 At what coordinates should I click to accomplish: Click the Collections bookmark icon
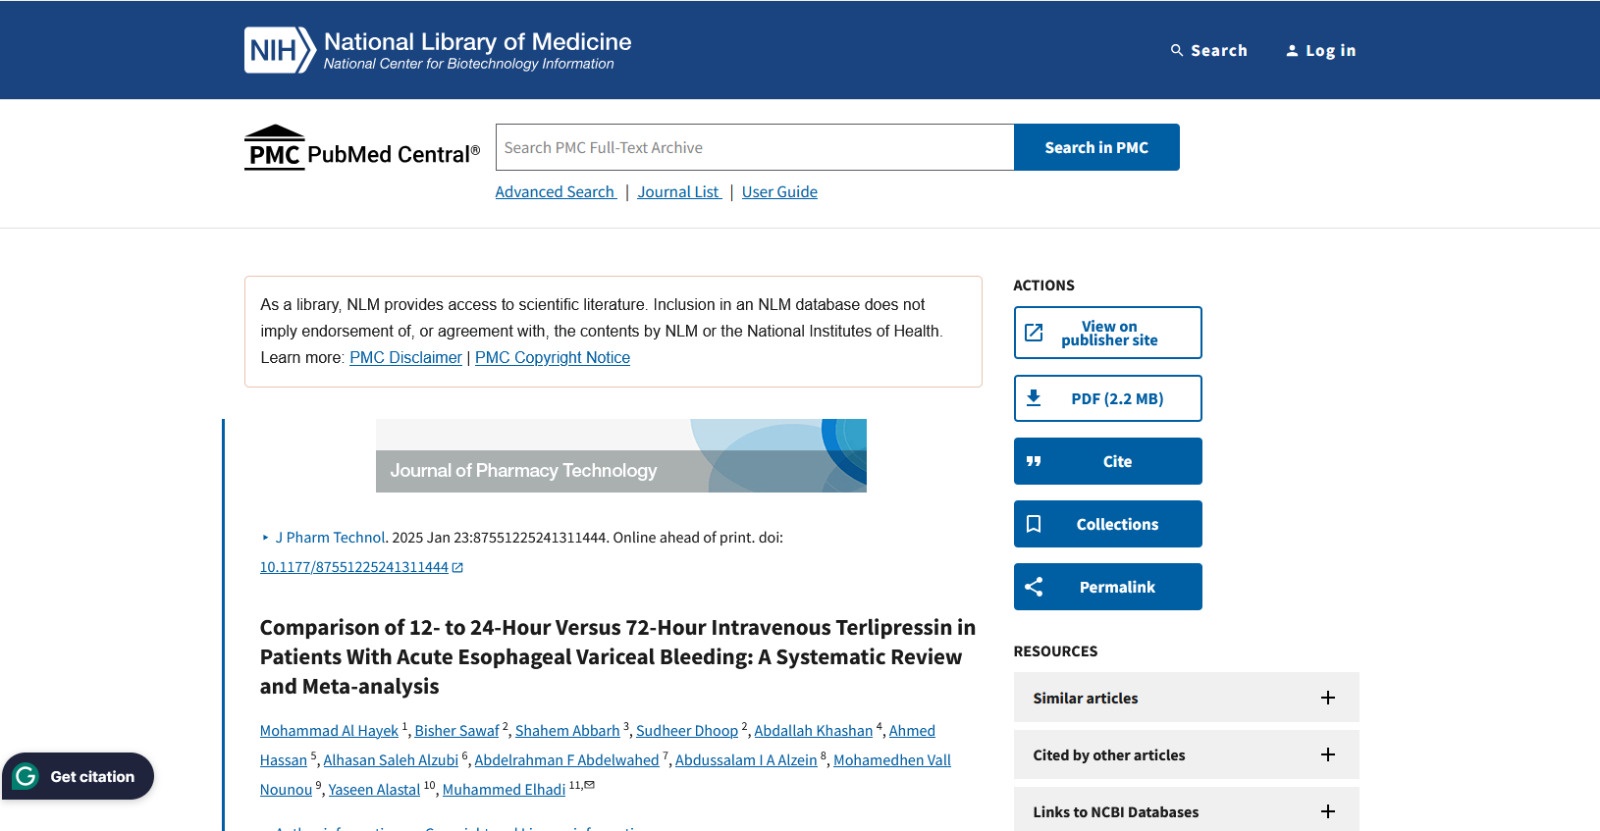[1034, 524]
